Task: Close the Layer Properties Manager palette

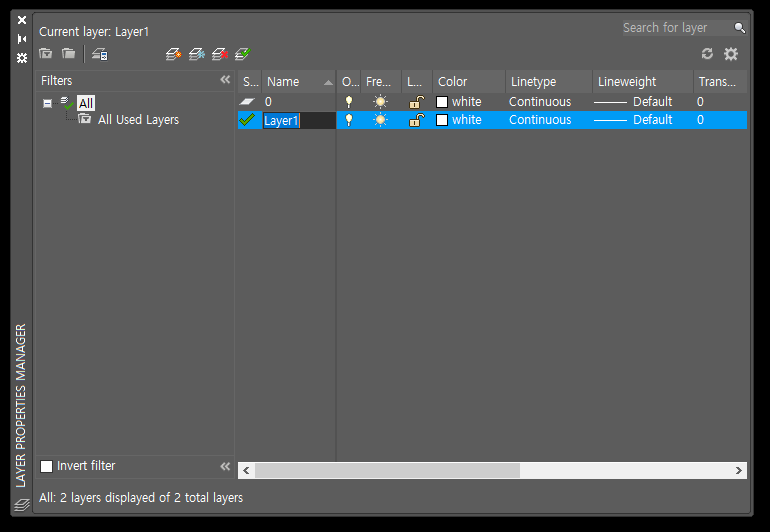Action: coord(22,20)
